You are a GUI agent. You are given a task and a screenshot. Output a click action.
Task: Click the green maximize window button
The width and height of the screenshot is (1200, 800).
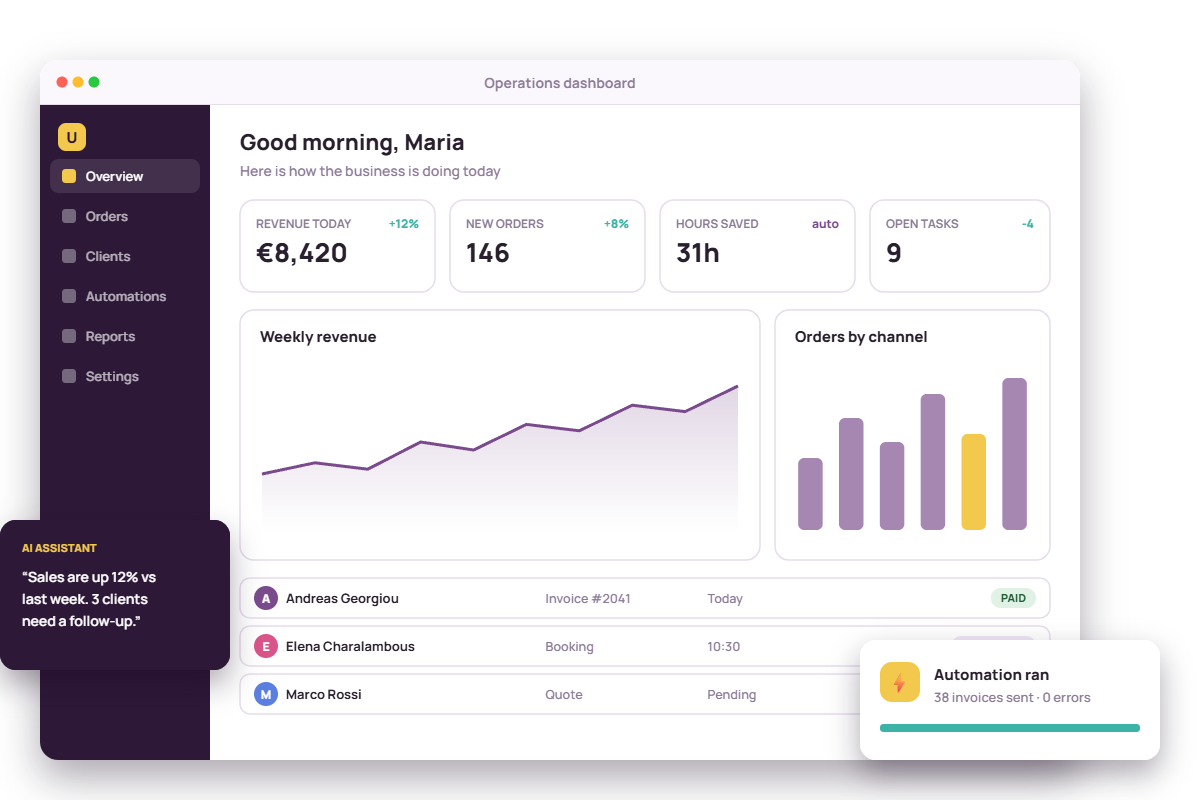(x=94, y=82)
